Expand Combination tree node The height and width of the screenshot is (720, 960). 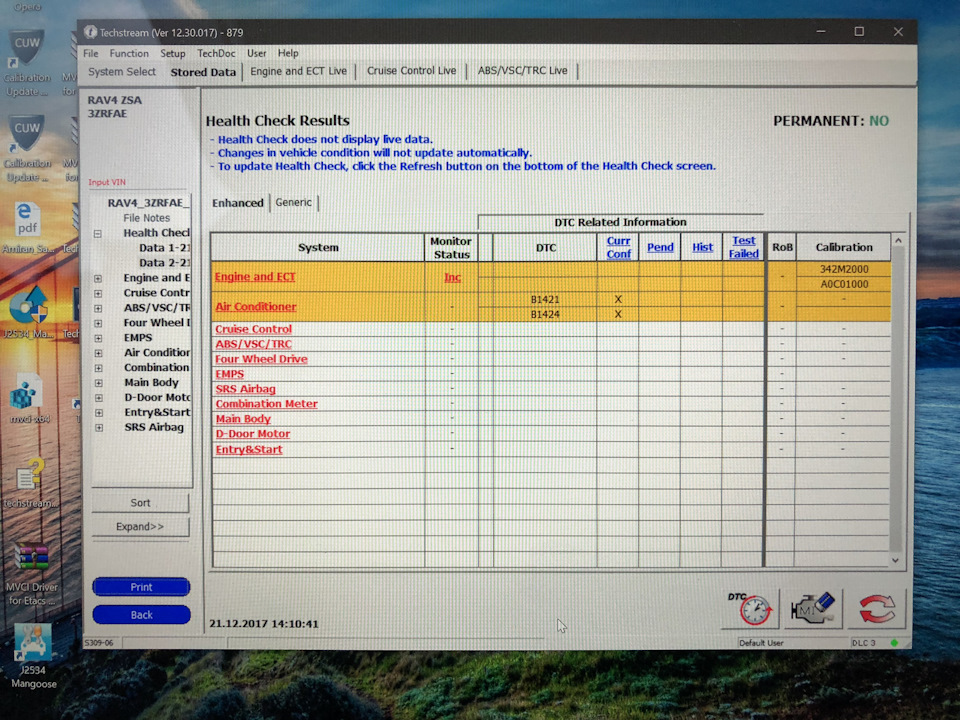coord(98,368)
